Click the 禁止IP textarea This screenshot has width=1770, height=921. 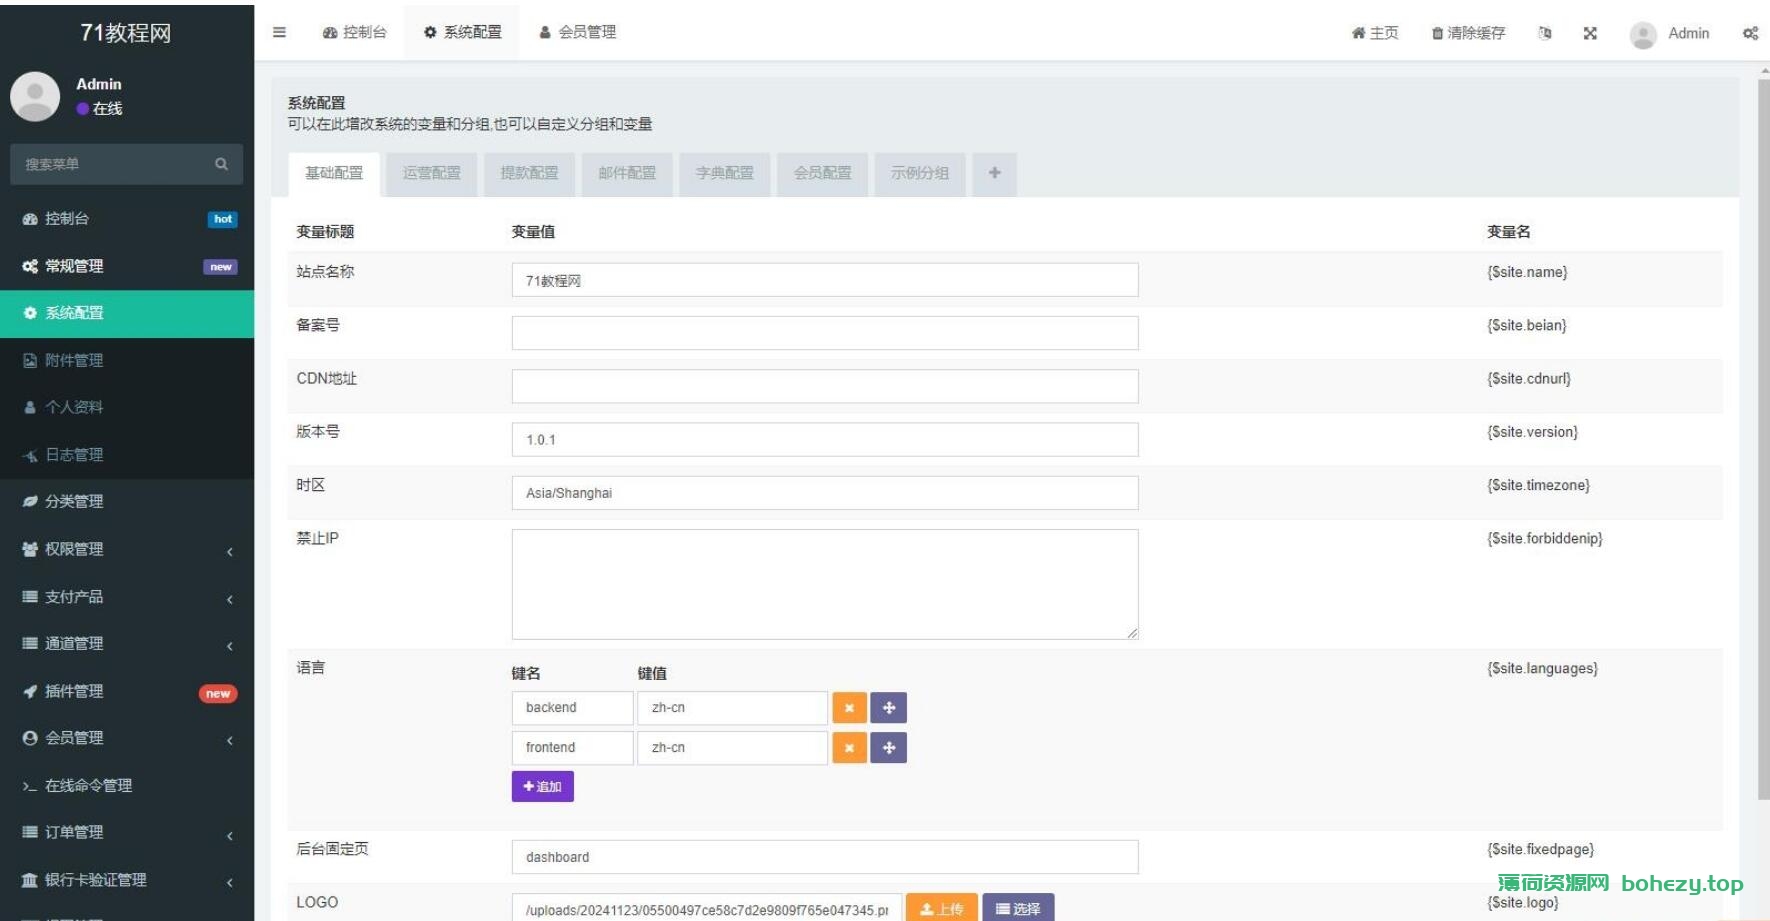[825, 584]
